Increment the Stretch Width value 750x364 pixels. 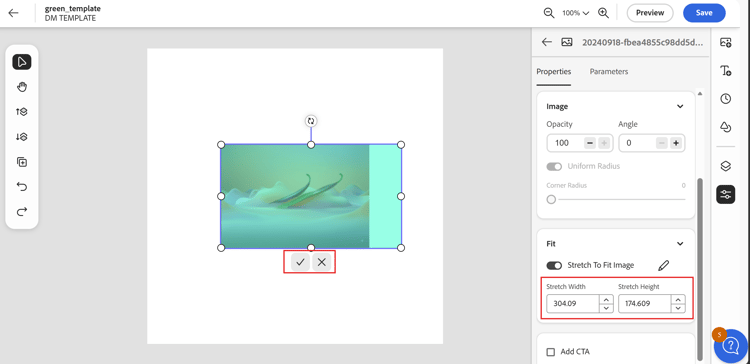pos(606,299)
